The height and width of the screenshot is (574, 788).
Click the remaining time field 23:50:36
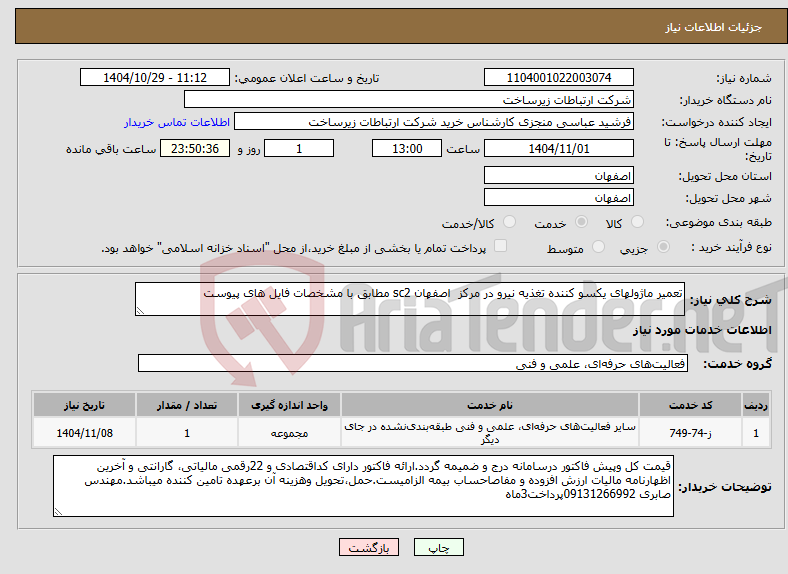[x=195, y=149]
